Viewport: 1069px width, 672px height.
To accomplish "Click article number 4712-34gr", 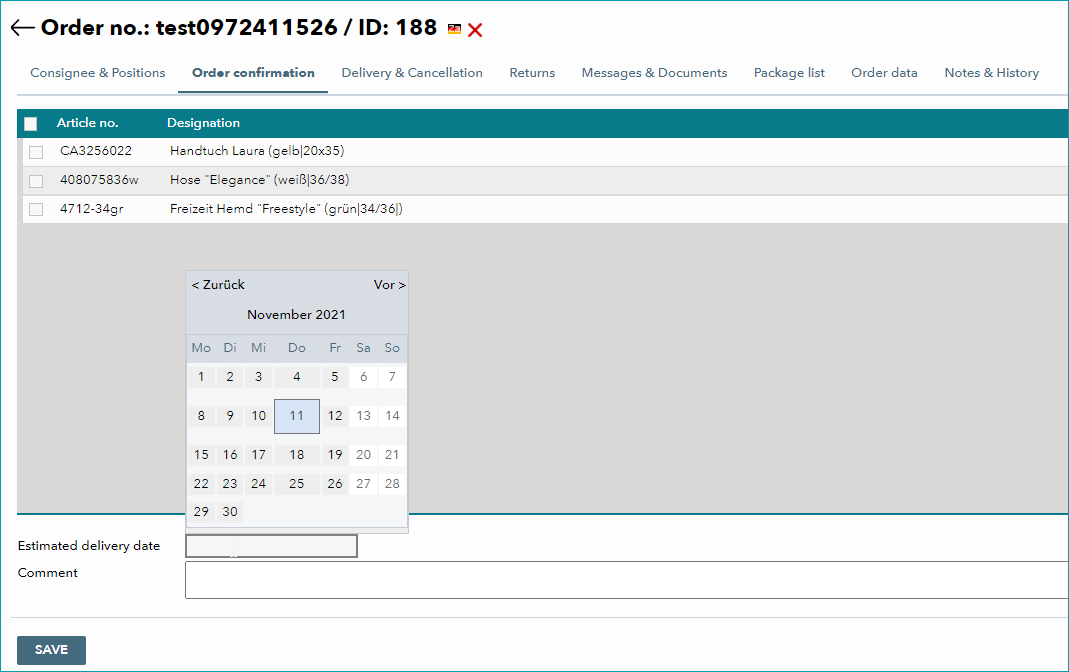I will coord(91,209).
